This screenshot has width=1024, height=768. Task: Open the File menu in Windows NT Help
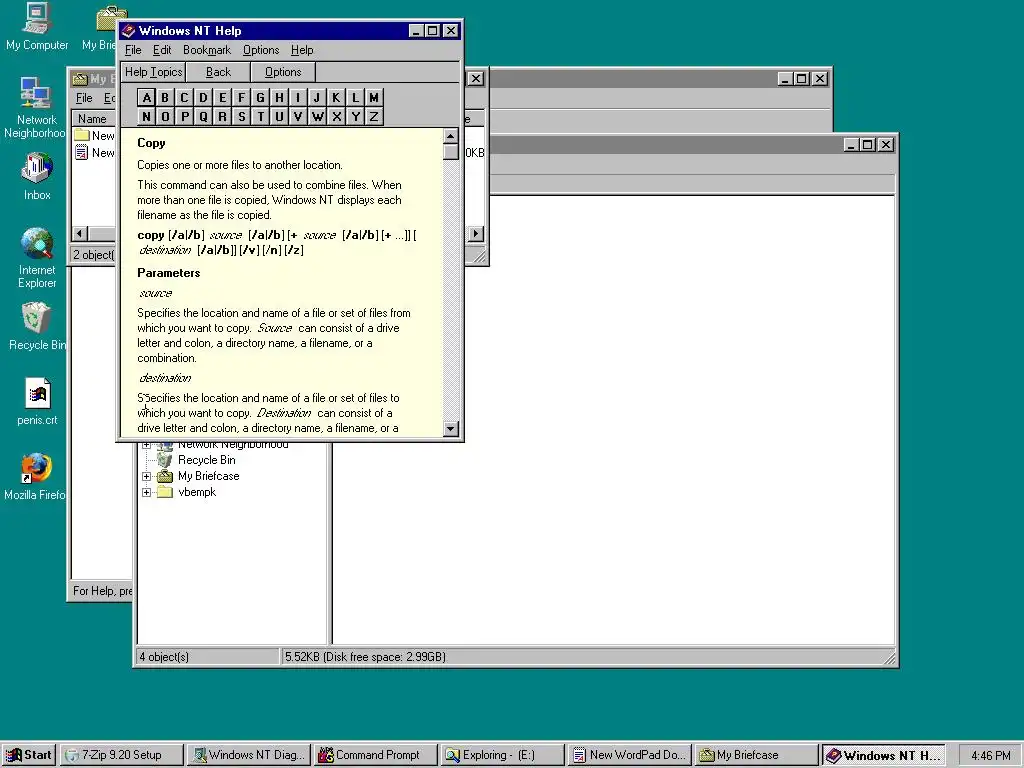click(133, 50)
